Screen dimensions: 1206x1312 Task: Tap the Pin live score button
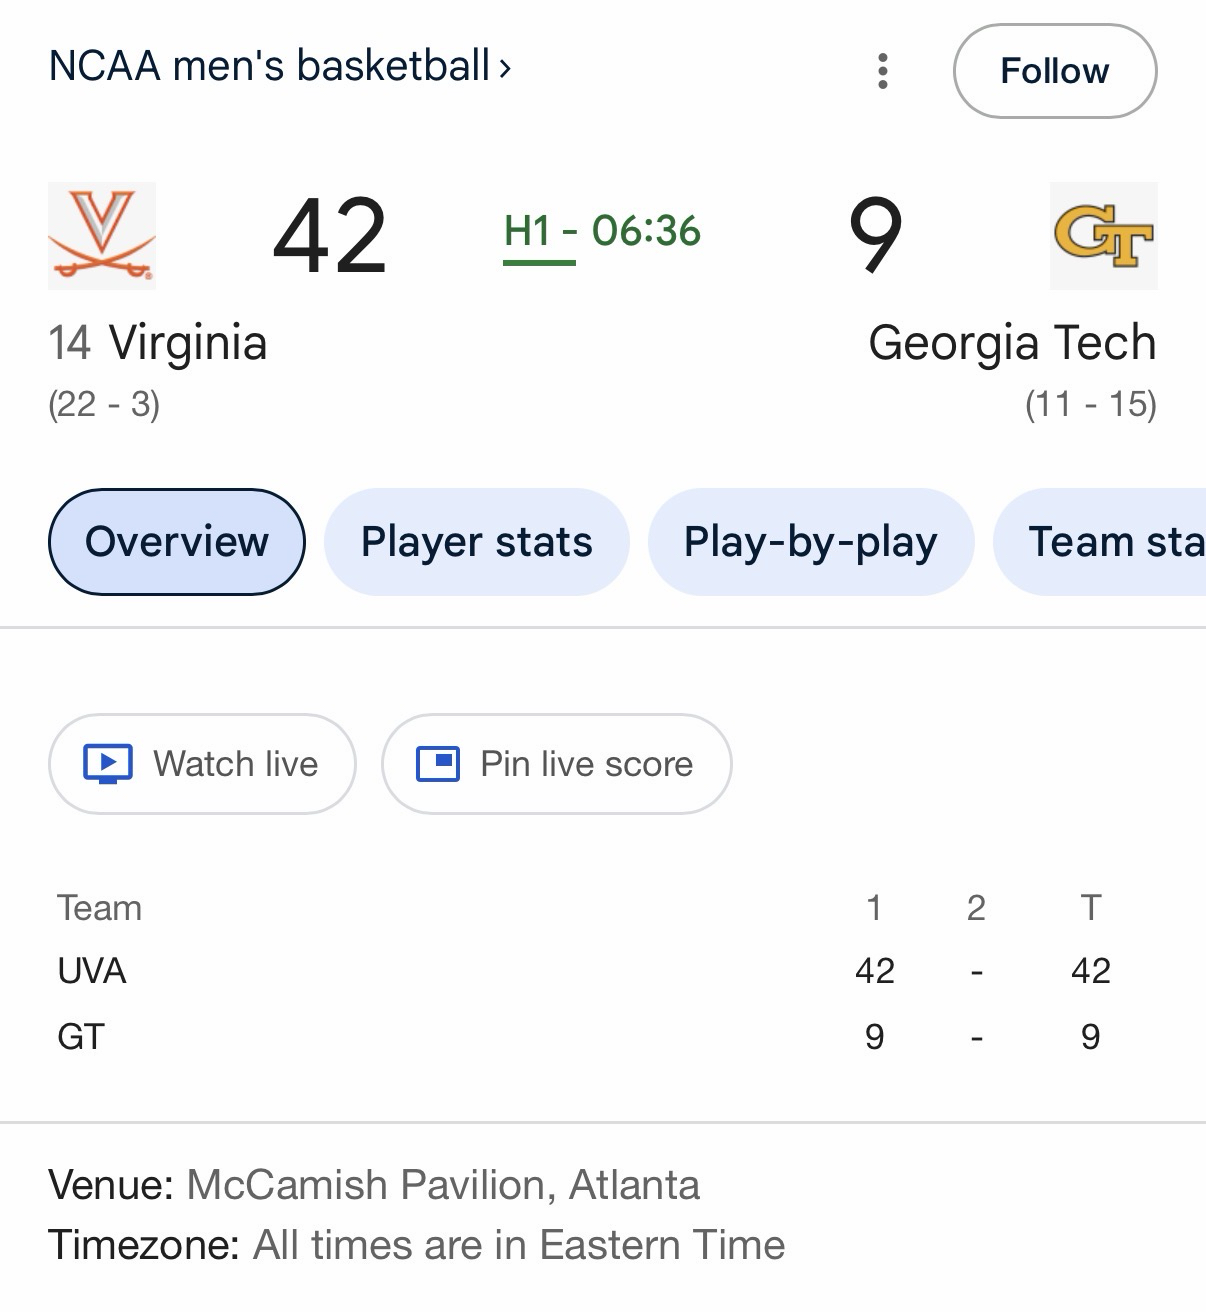(x=556, y=764)
